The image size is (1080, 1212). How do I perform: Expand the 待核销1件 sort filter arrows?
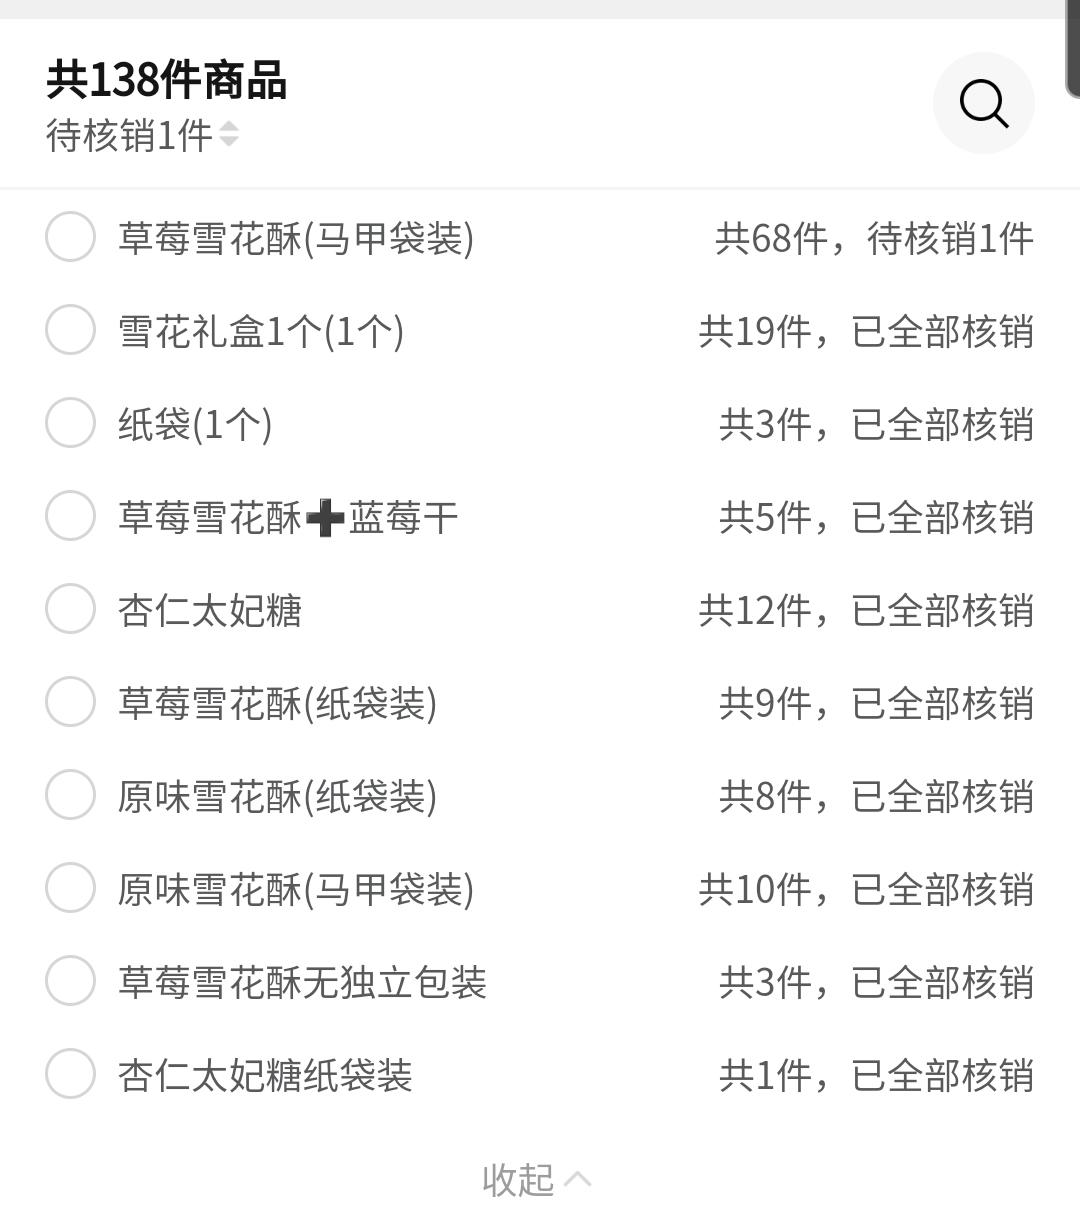(x=229, y=134)
